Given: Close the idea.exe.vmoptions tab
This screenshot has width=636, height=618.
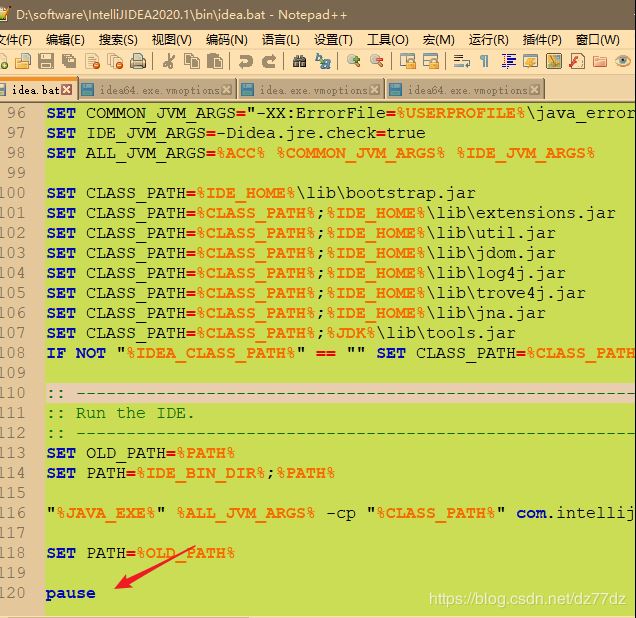Looking at the screenshot, I should [375, 90].
